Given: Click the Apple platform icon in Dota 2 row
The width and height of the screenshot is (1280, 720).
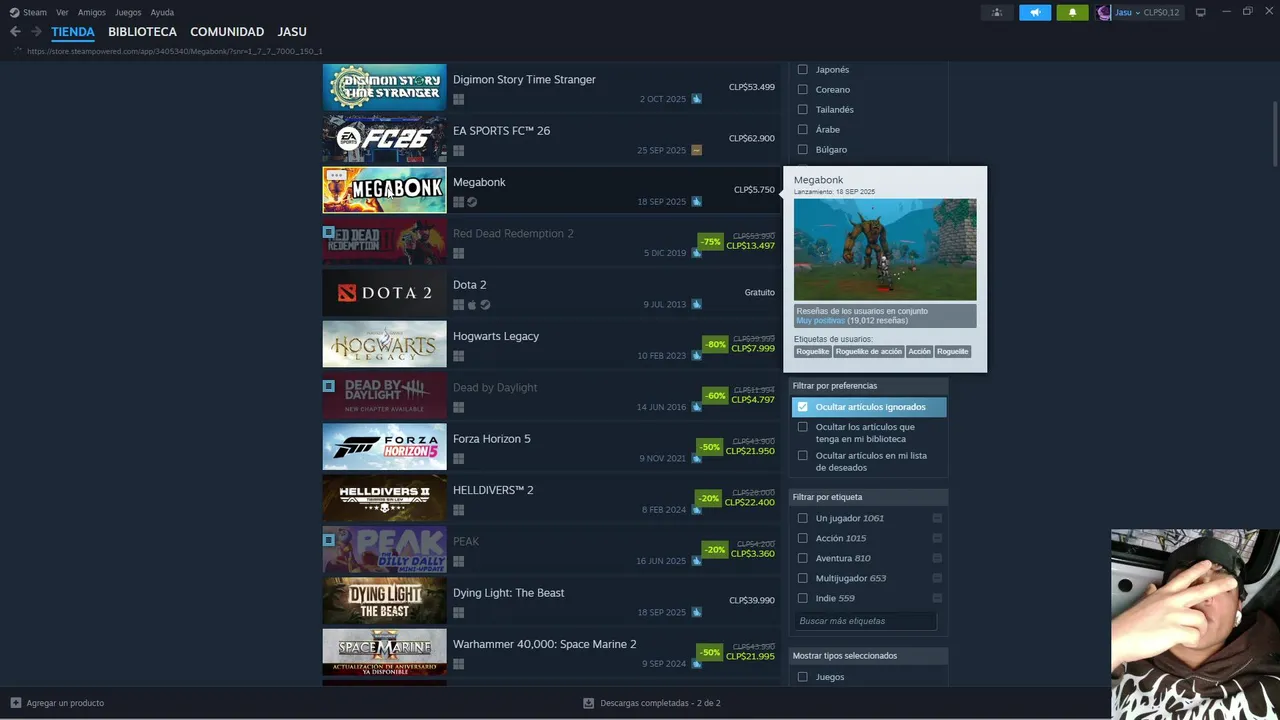Looking at the screenshot, I should (x=472, y=305).
